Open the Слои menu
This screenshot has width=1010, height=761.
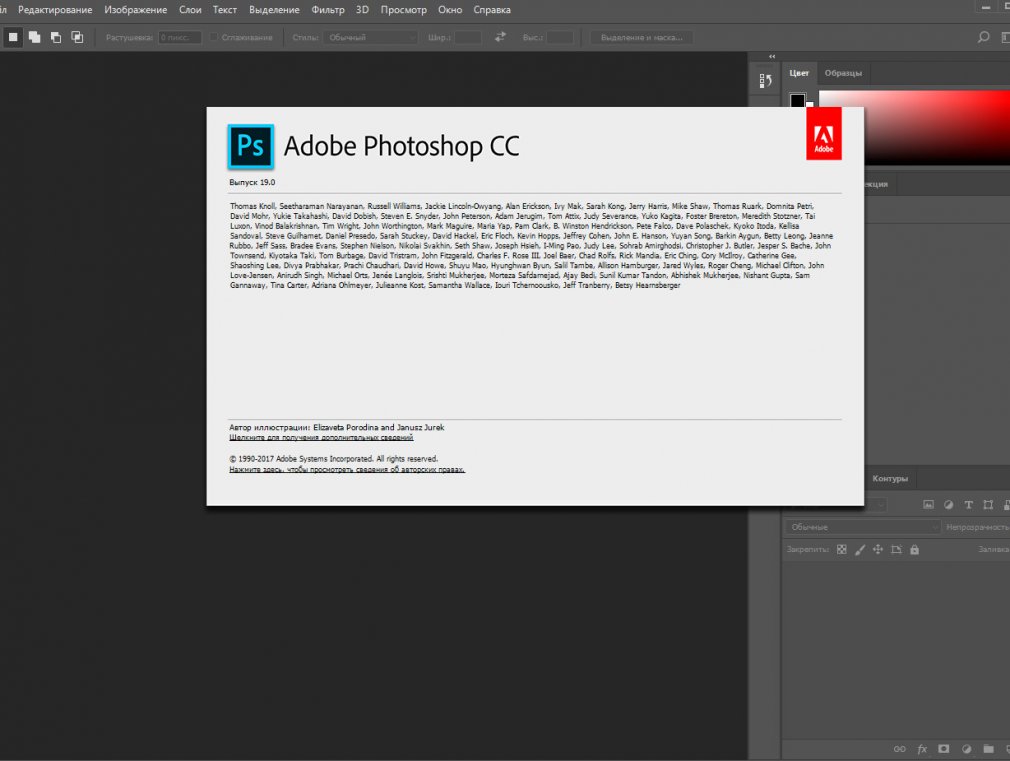click(190, 10)
